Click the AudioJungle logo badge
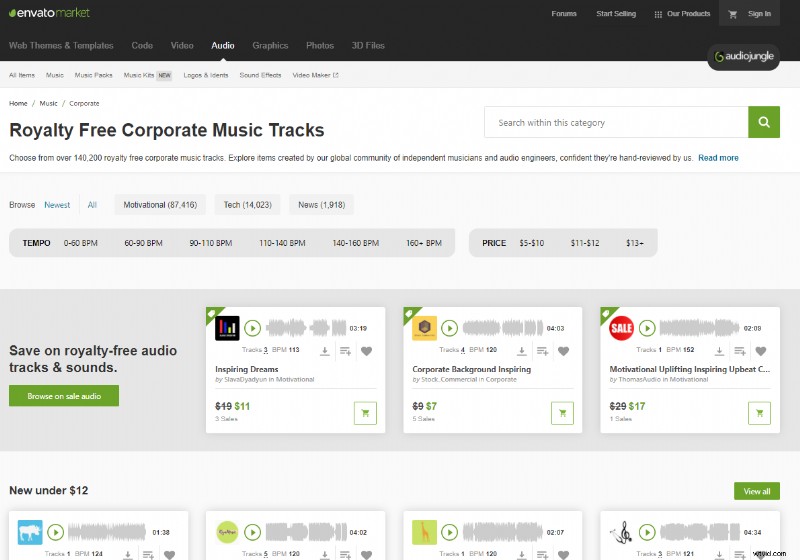The width and height of the screenshot is (800, 560). click(x=743, y=57)
